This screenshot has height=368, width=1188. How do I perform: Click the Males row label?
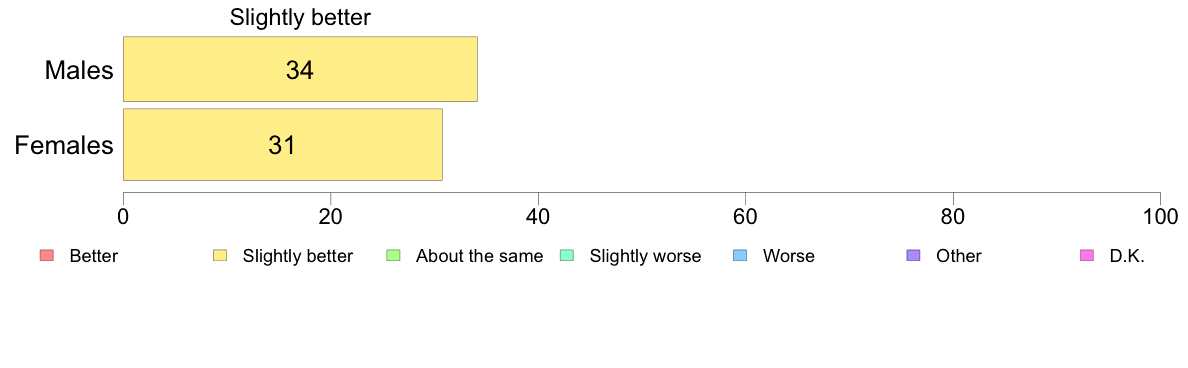80,70
